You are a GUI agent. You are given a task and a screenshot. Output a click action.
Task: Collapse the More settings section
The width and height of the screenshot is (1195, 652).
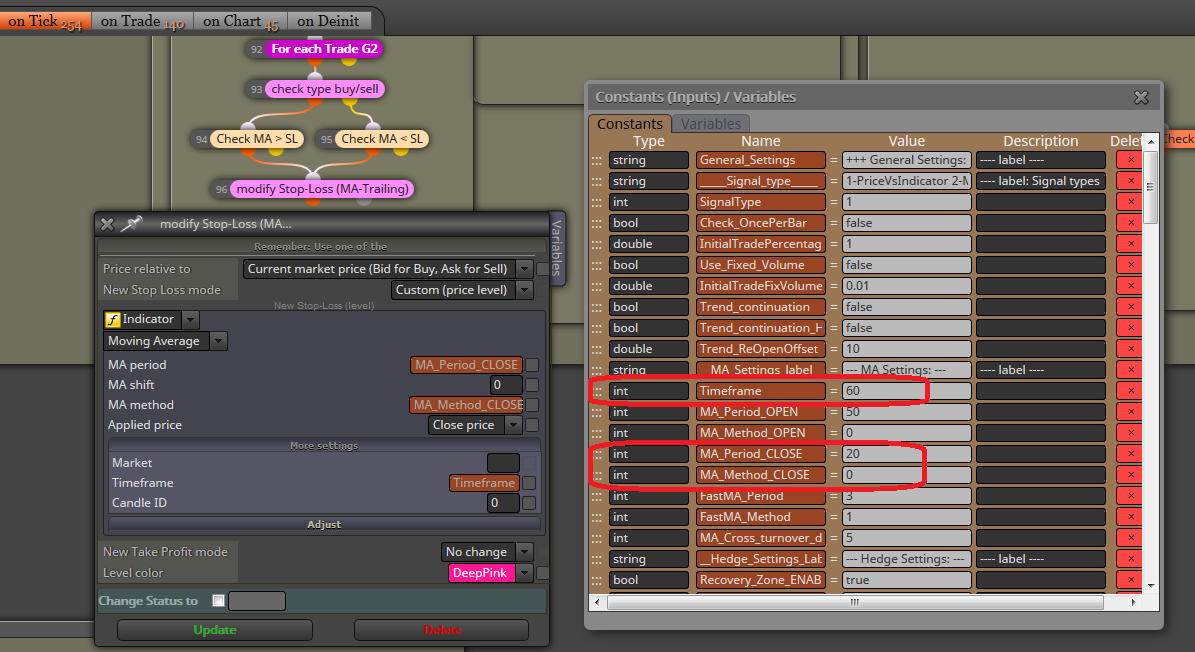[324, 446]
